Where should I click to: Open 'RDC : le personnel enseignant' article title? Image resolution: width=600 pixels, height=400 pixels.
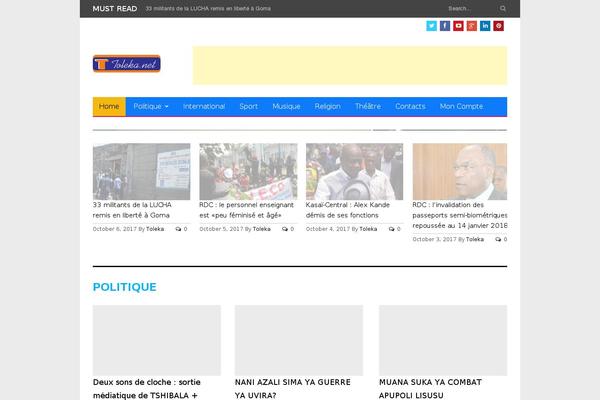click(x=246, y=210)
